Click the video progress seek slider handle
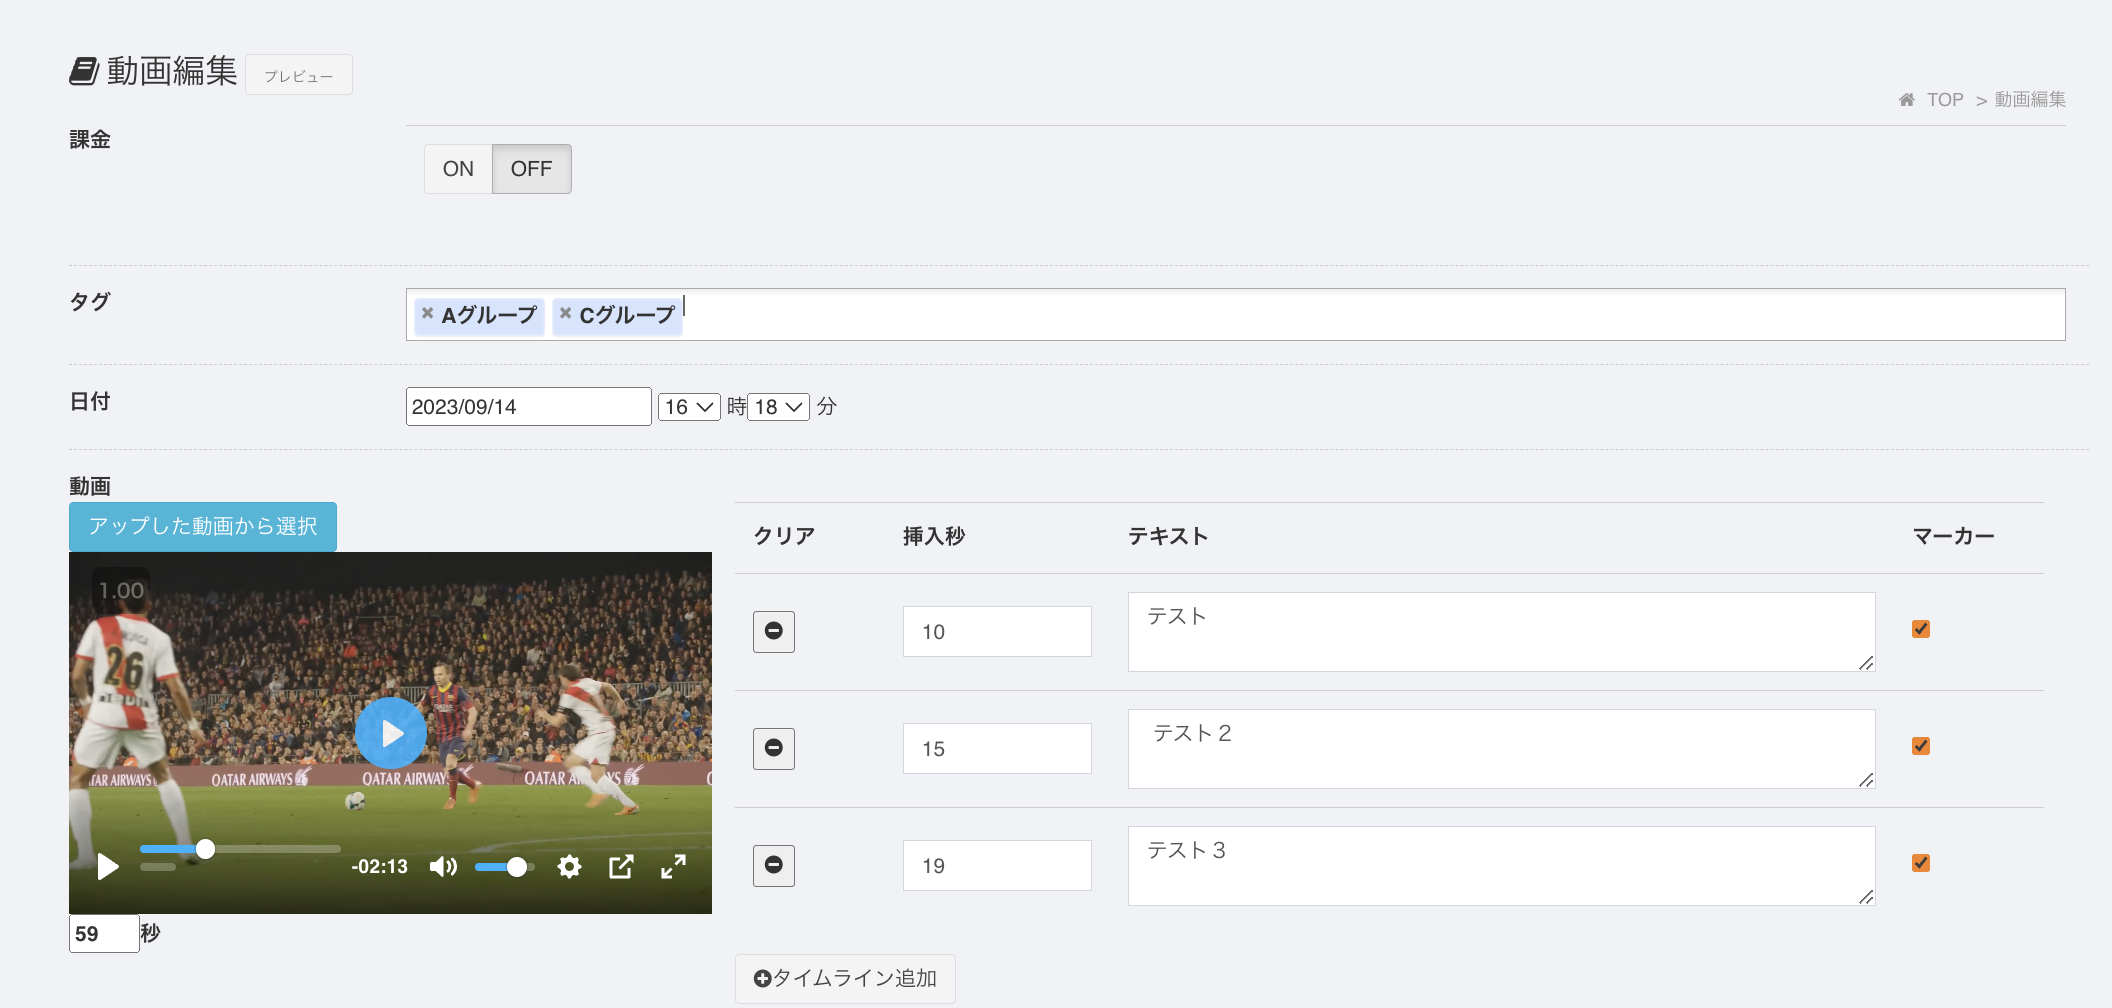Viewport: 2112px width, 1008px height. [x=205, y=849]
